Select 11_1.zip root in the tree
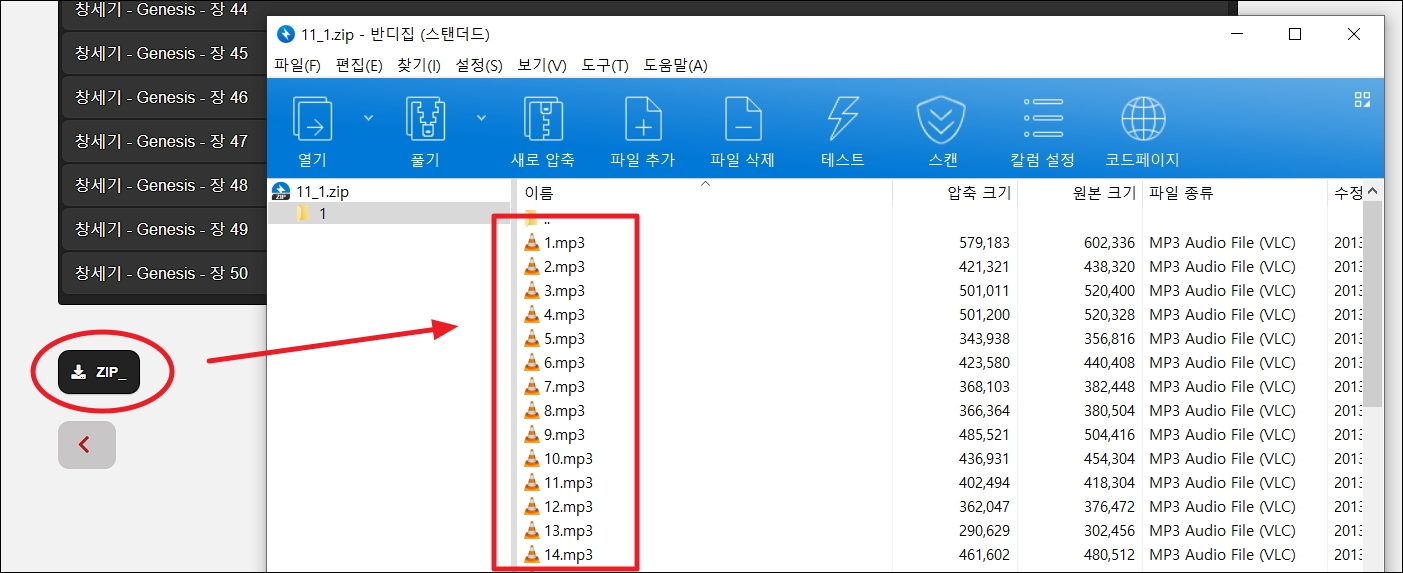 click(x=324, y=192)
